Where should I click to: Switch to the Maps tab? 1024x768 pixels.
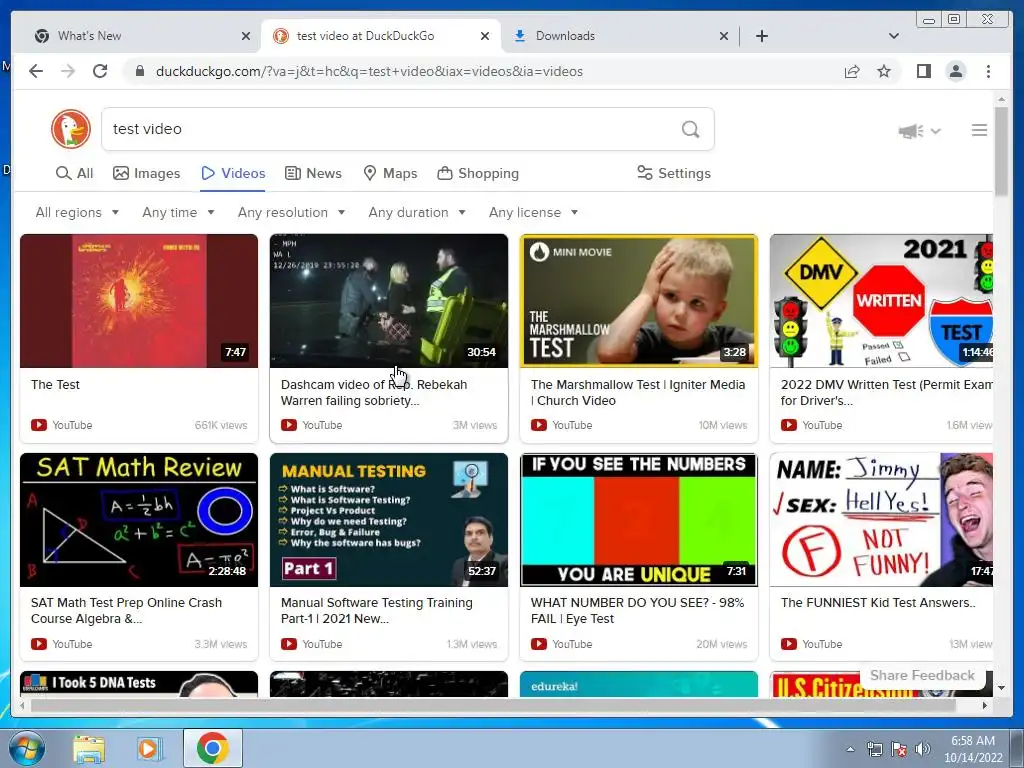(390, 173)
